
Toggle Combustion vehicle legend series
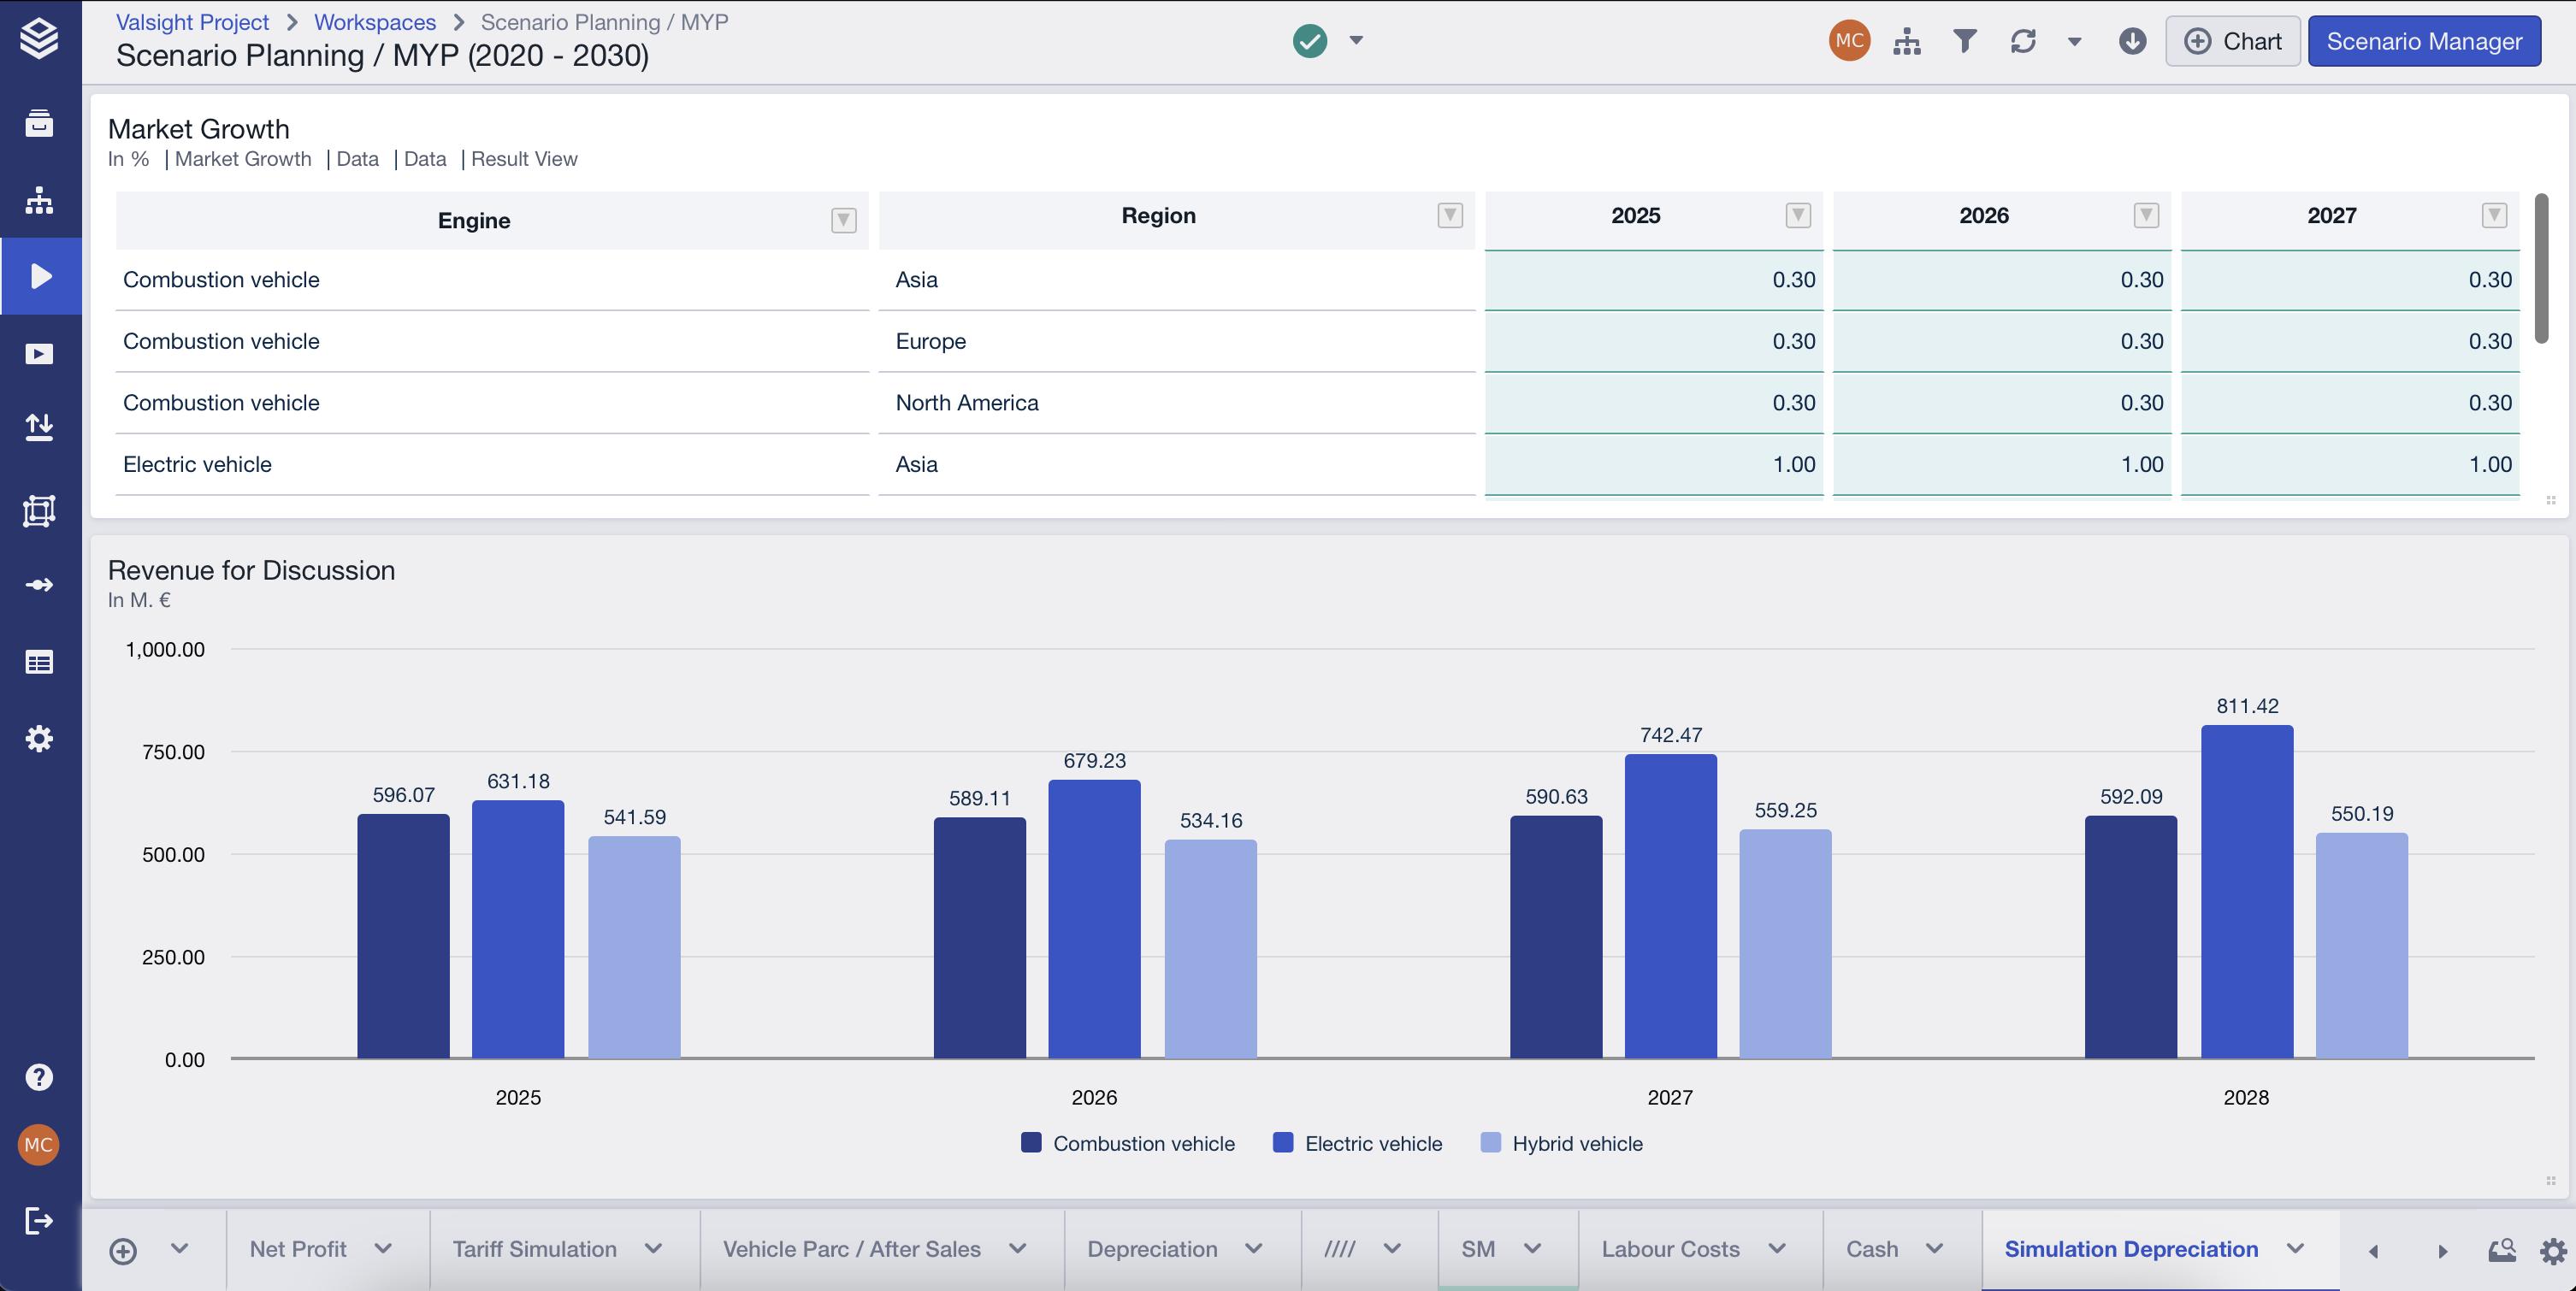click(x=1127, y=1143)
